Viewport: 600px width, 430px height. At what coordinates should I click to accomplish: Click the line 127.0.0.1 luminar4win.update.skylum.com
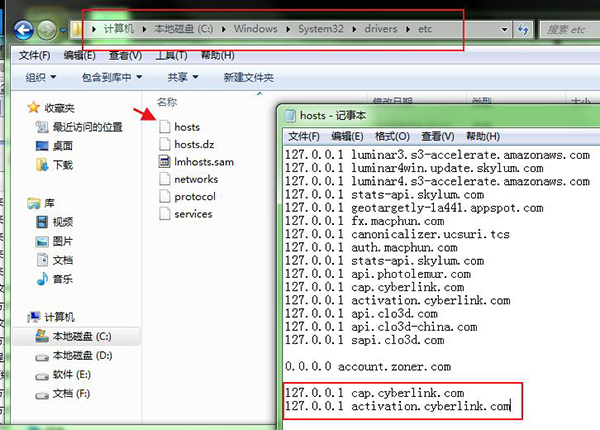414,168
